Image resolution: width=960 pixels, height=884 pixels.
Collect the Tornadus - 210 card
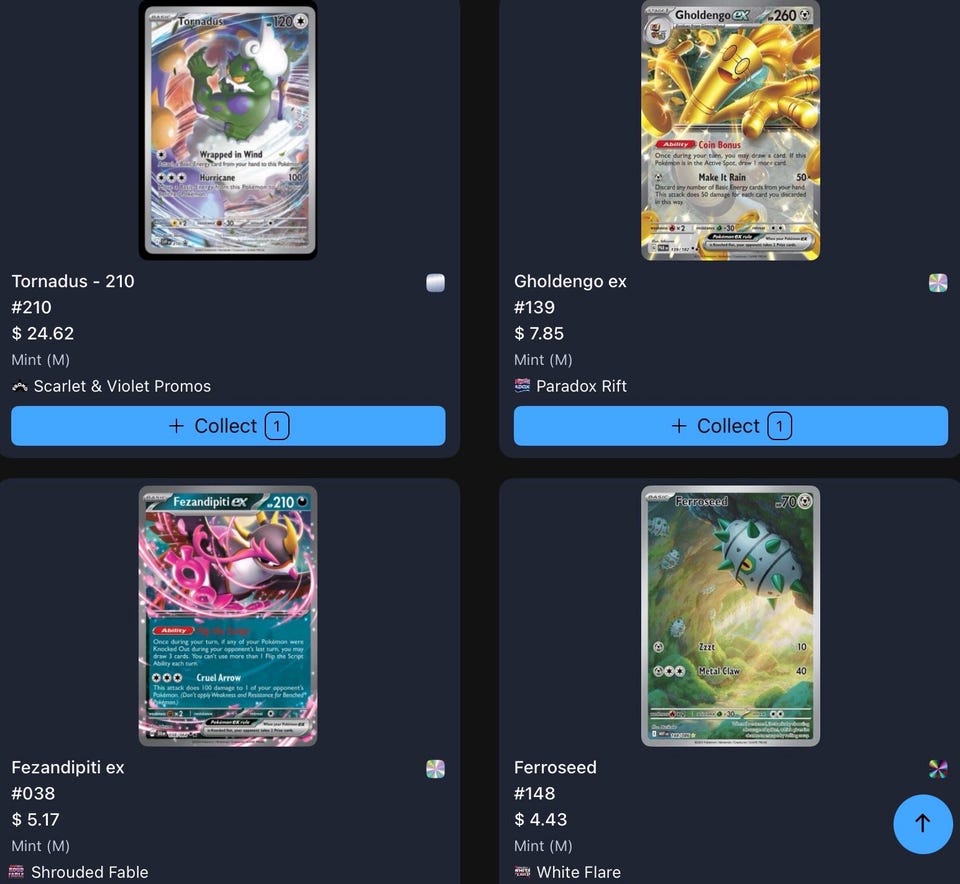point(228,425)
